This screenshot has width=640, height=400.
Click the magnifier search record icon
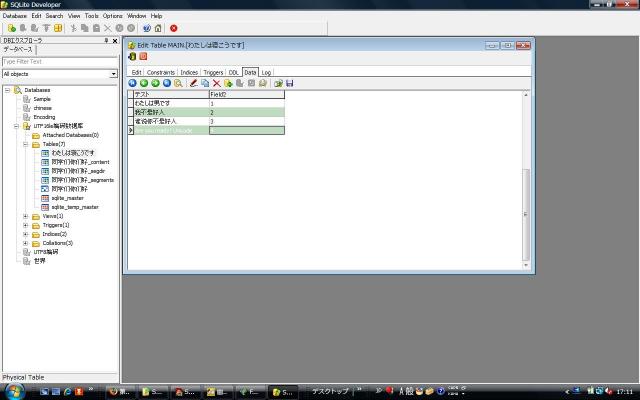click(x=178, y=83)
